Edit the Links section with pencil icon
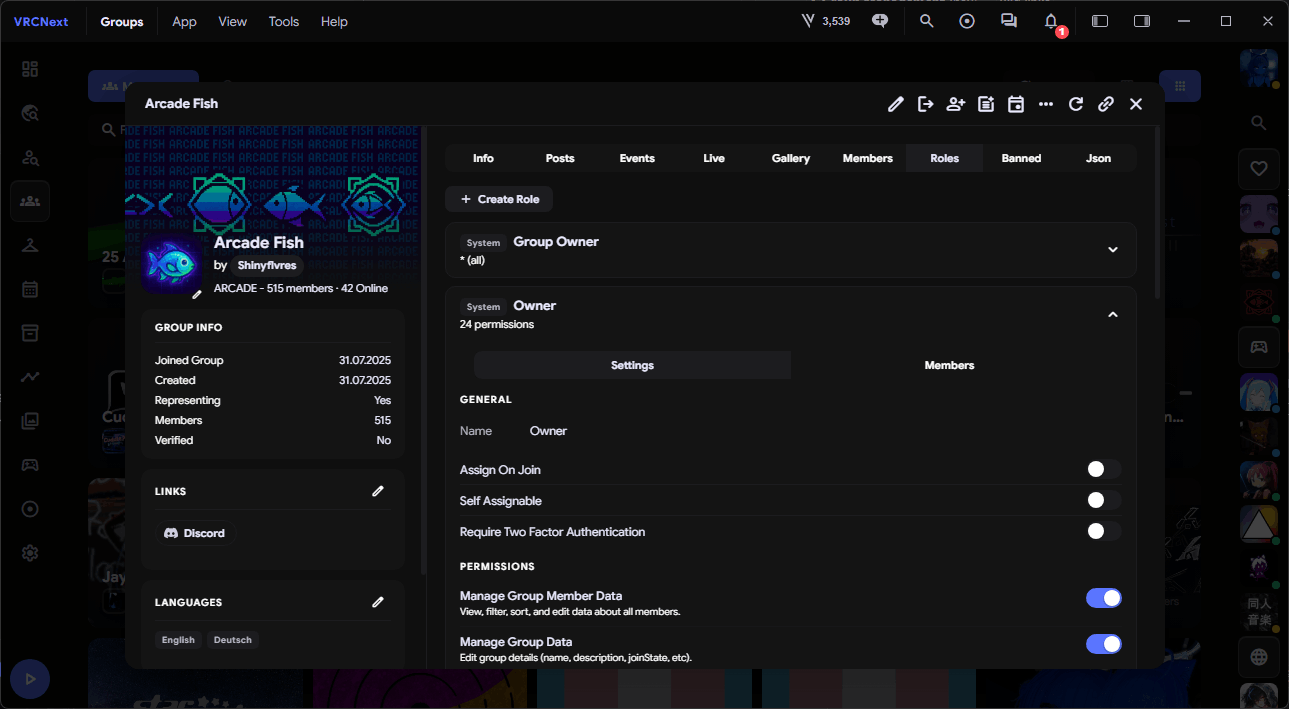The image size is (1289, 709). [378, 491]
